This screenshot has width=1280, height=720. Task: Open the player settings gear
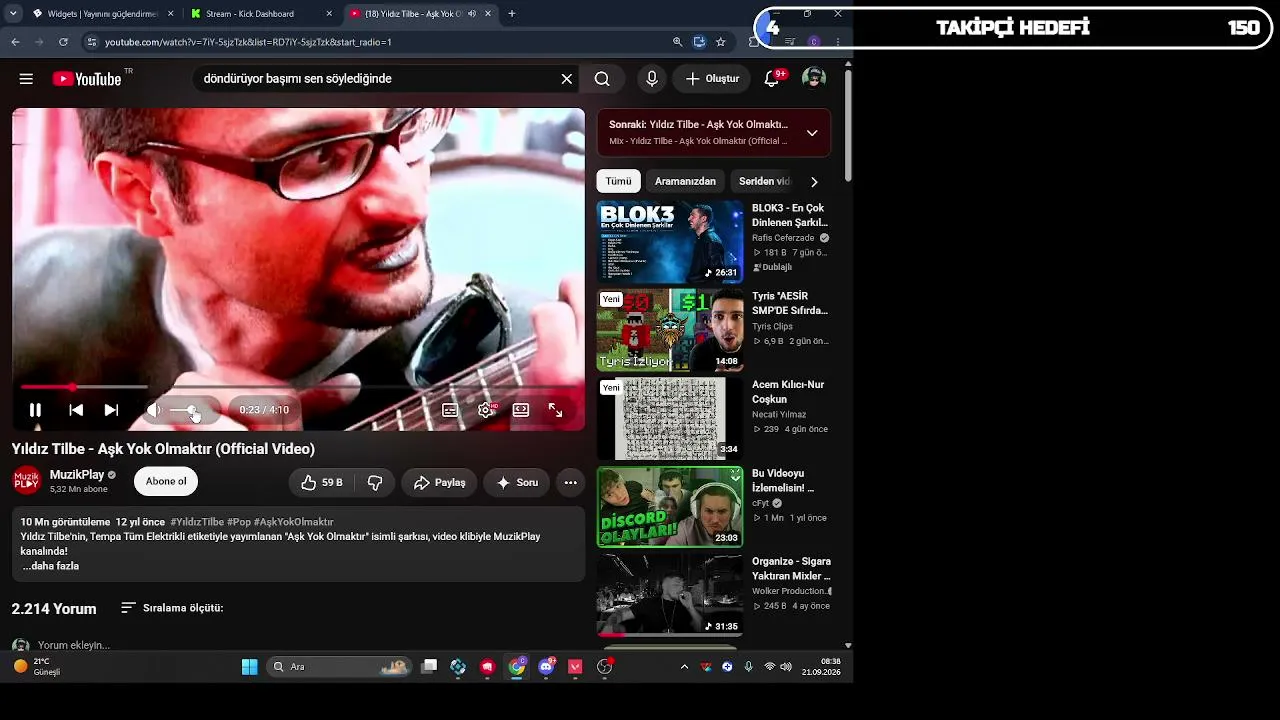[x=486, y=410]
